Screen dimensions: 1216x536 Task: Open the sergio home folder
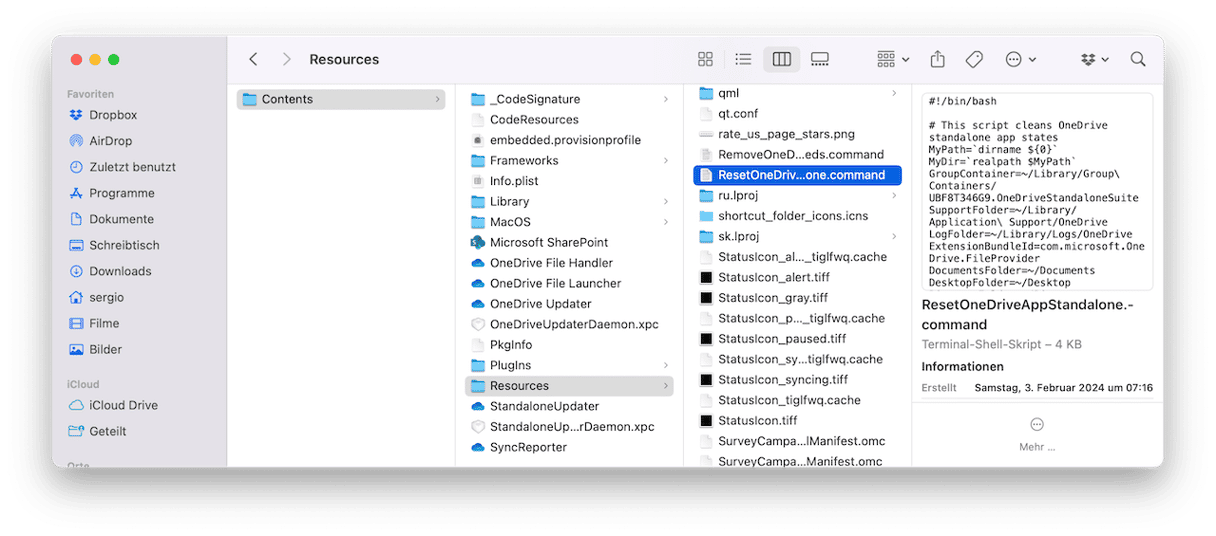coord(106,297)
